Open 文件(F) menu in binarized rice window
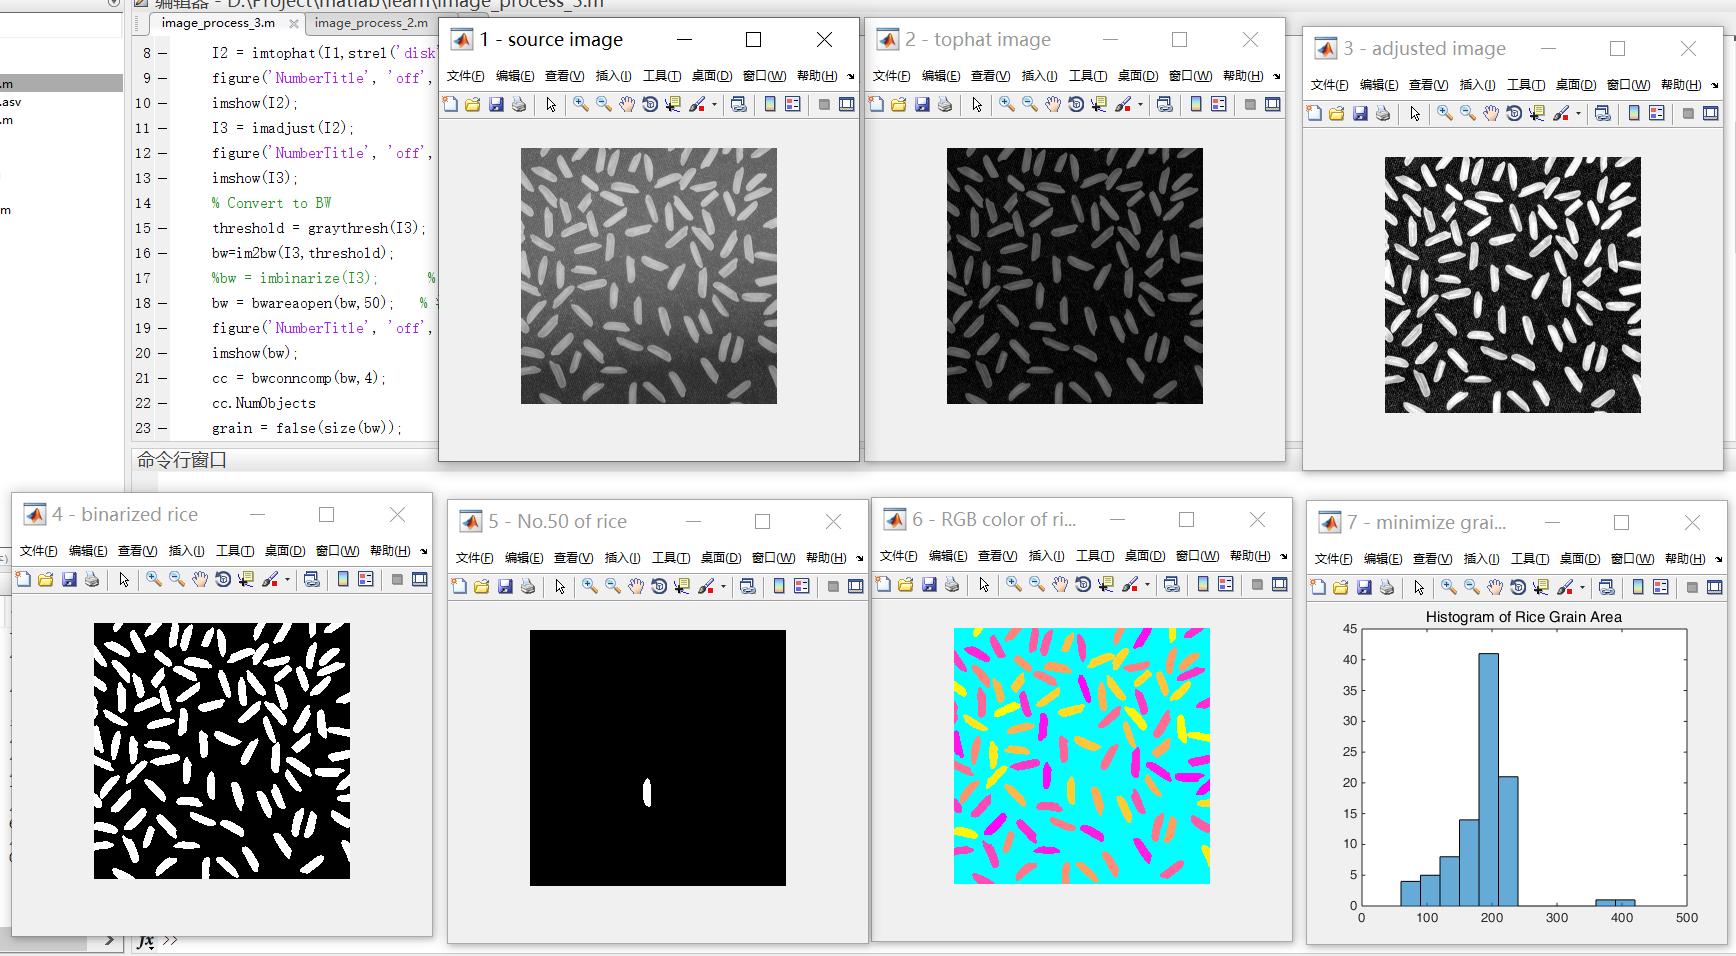 [x=39, y=551]
